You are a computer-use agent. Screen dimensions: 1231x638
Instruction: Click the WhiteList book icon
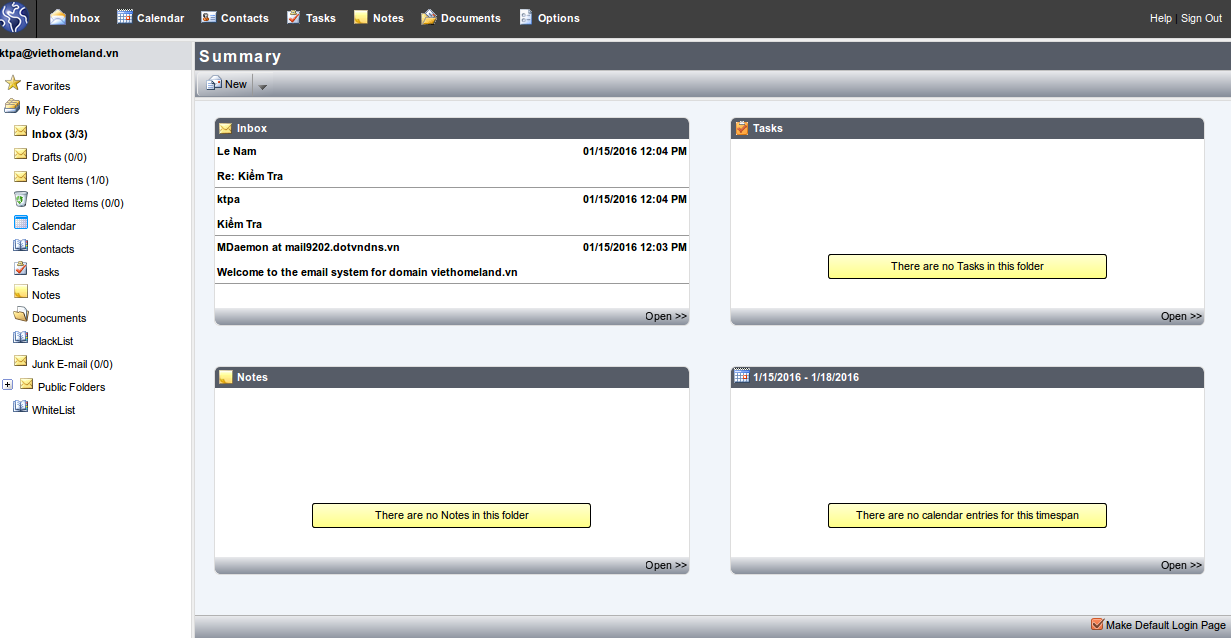click(21, 408)
